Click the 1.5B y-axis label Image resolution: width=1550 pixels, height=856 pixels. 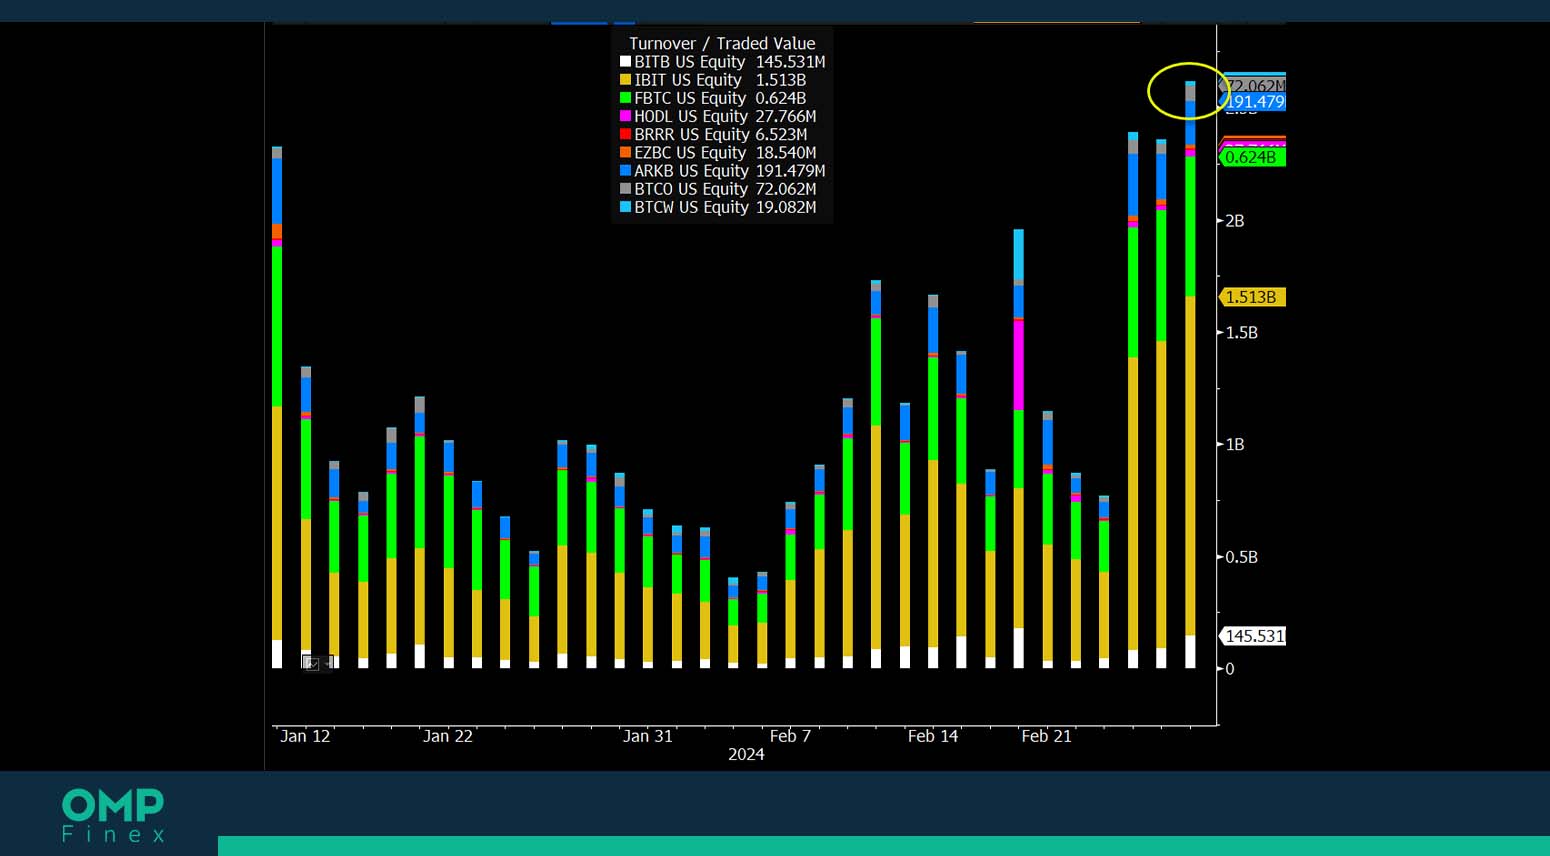click(x=1242, y=333)
